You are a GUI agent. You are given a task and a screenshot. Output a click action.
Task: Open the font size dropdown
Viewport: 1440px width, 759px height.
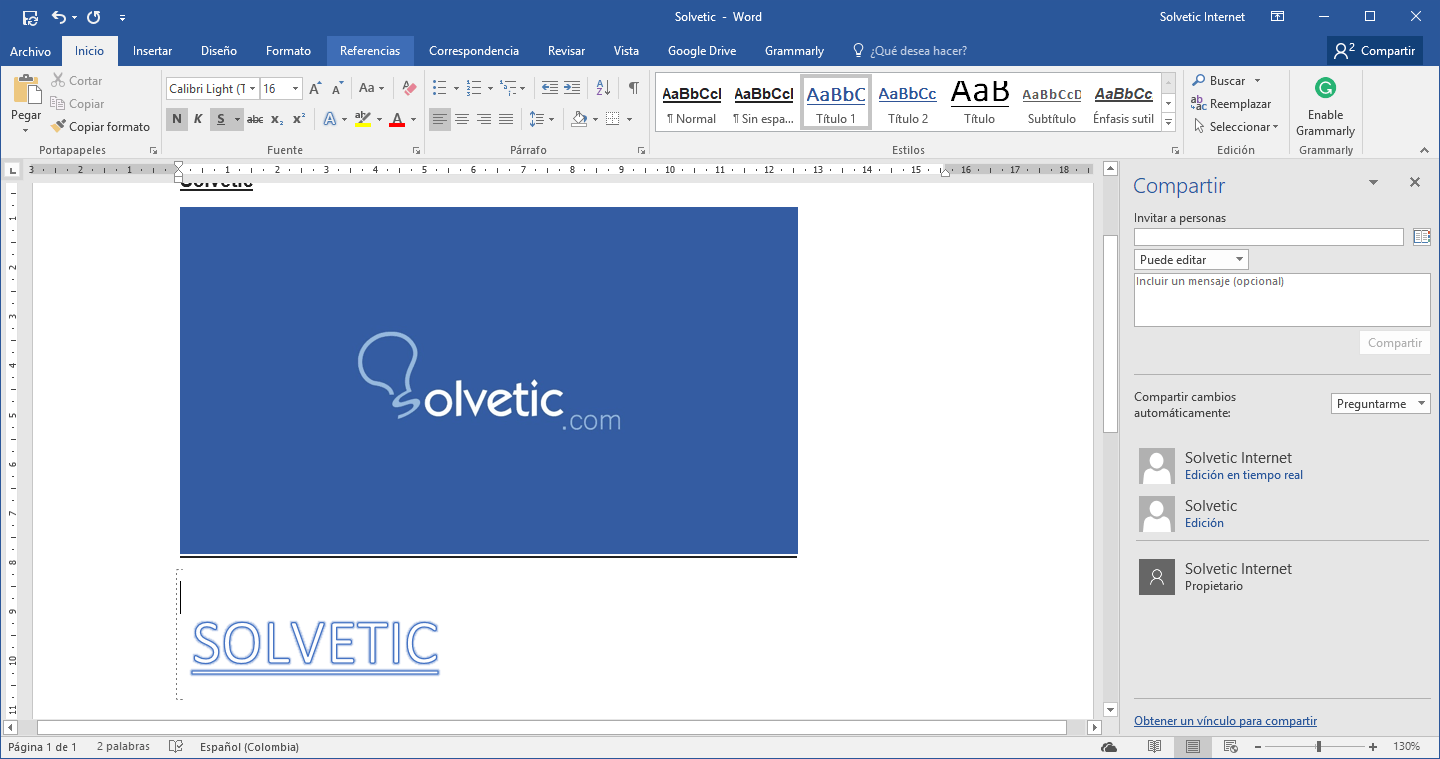[295, 89]
